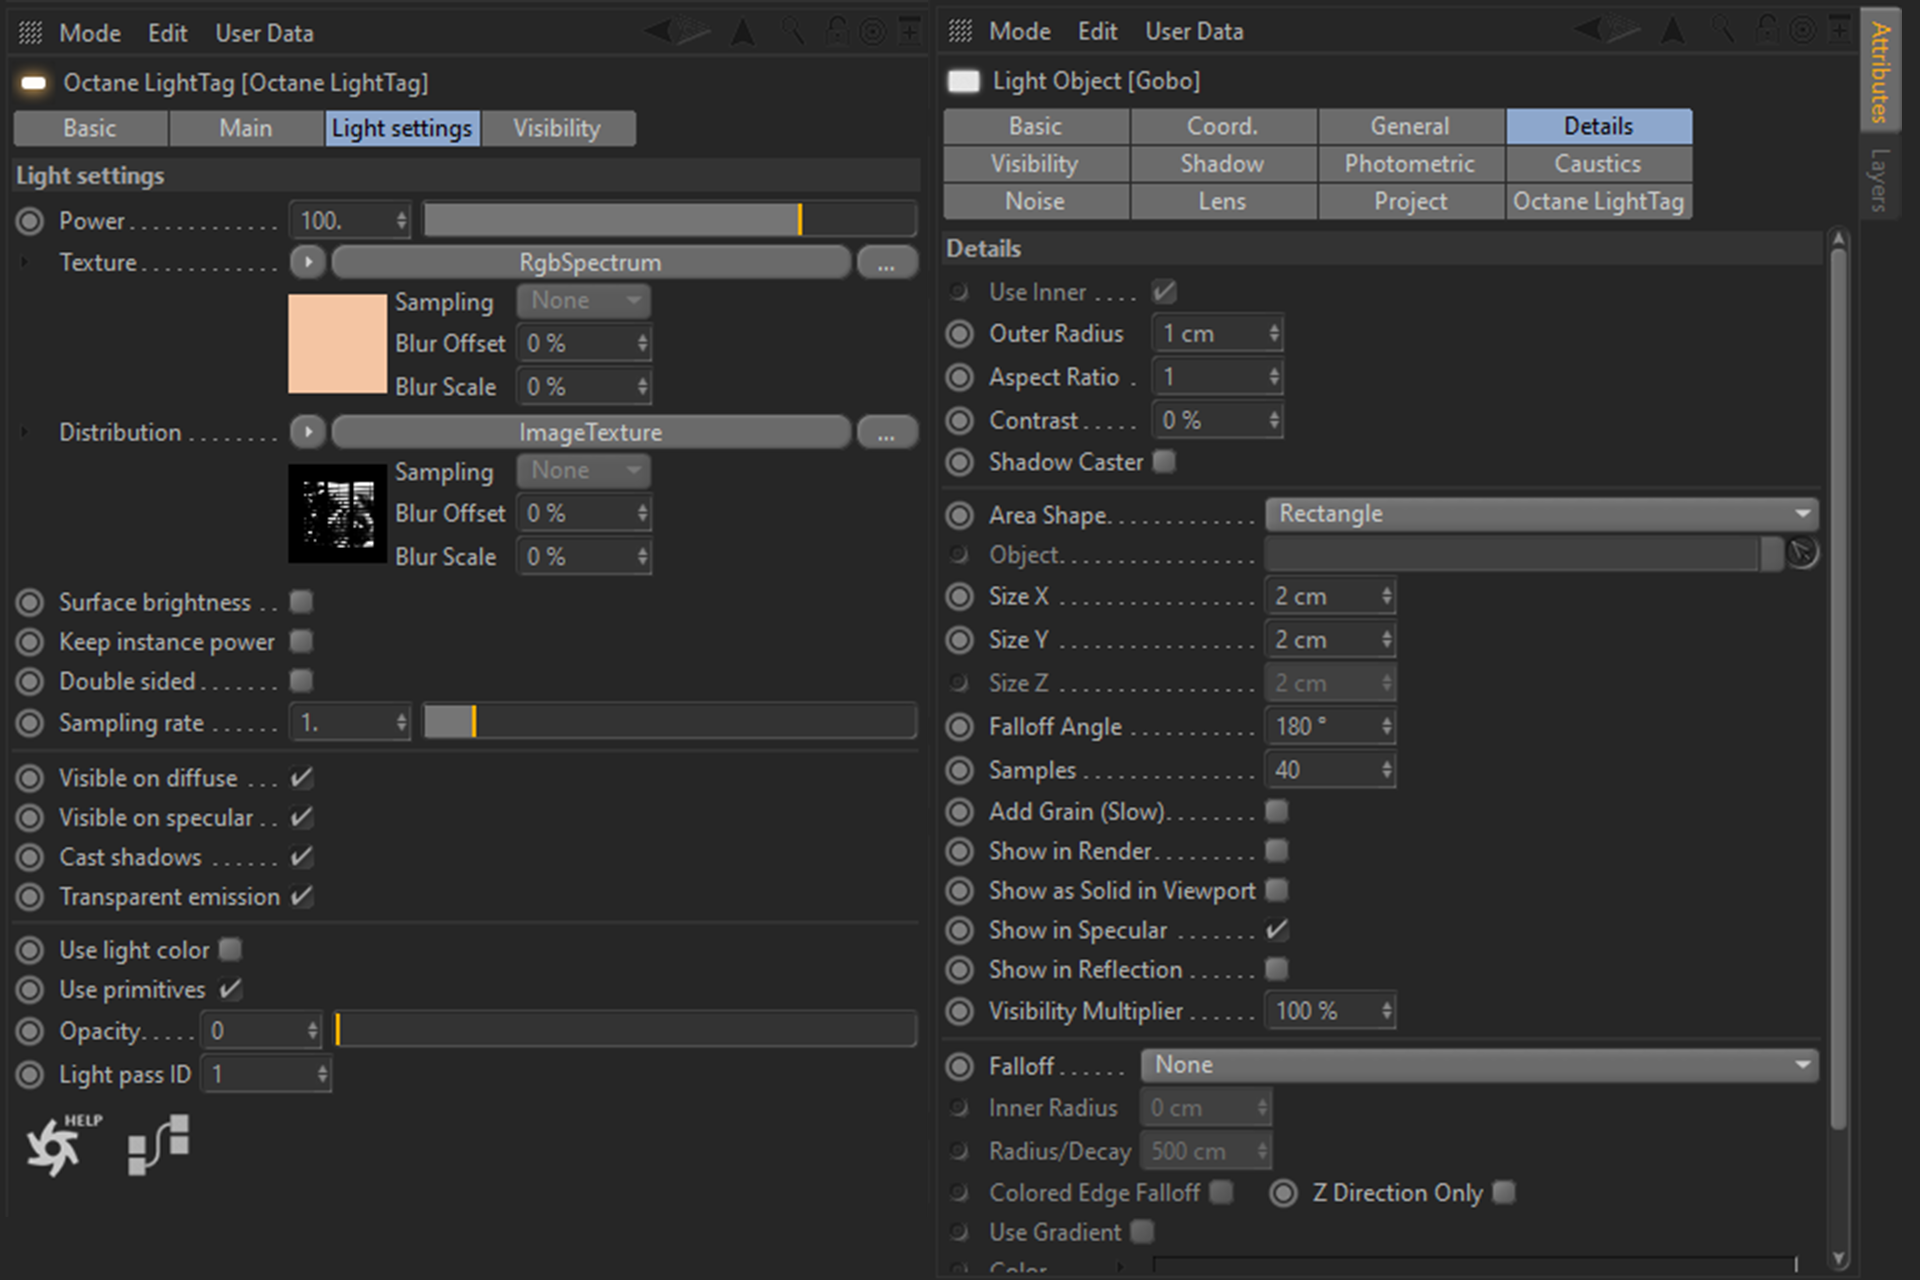Click the up arrow icon in right panel header
Screen dimensions: 1920x1280
[1672, 30]
